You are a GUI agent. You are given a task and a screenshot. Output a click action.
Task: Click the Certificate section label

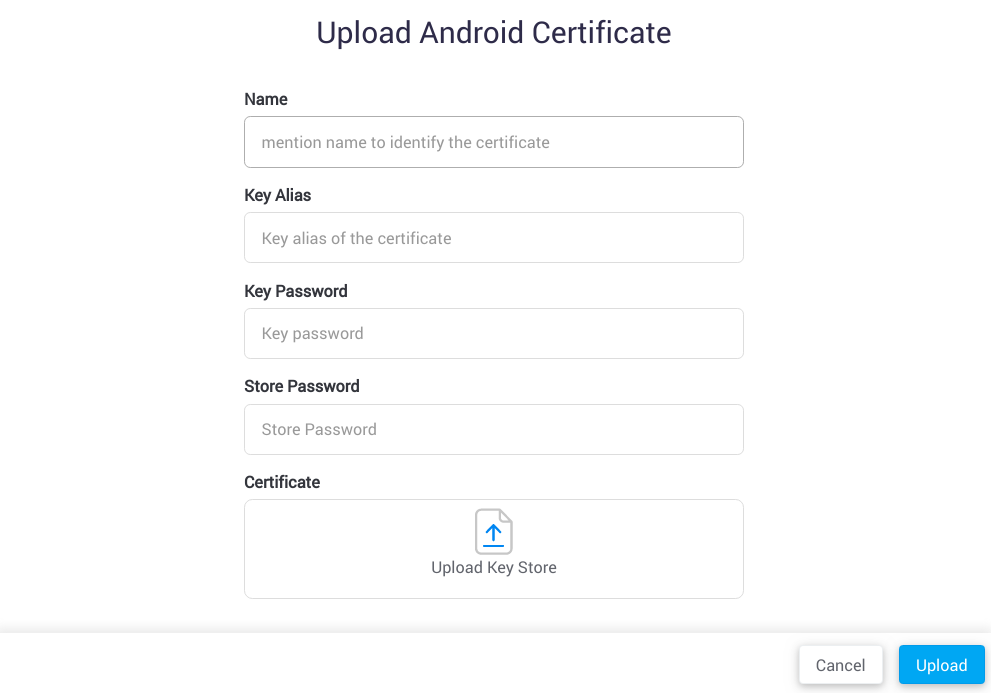pos(282,482)
